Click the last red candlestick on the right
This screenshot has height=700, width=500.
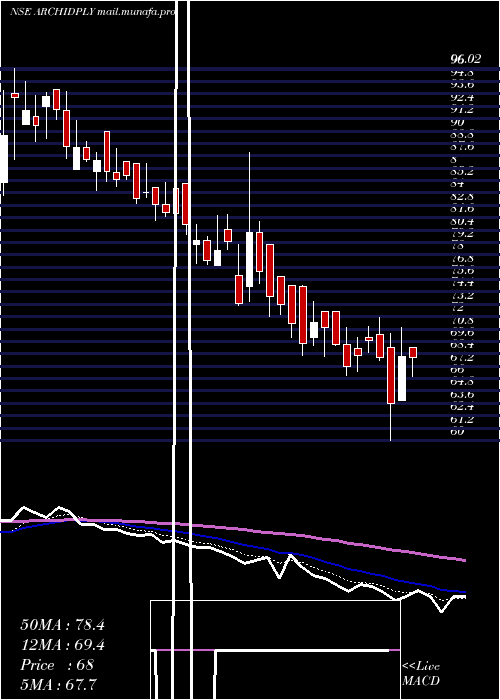click(x=413, y=352)
